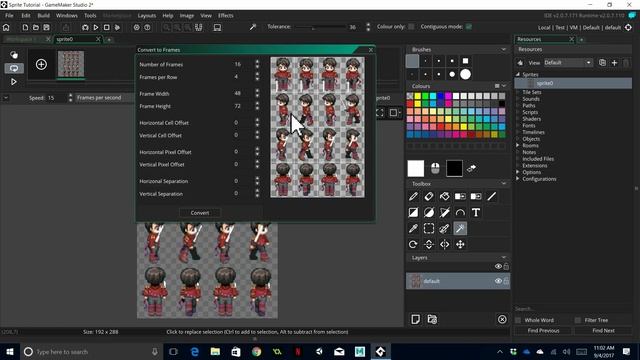Viewport: 640px width, 360px height.
Task: Click the Number of Frames value field
Action: [238, 64]
